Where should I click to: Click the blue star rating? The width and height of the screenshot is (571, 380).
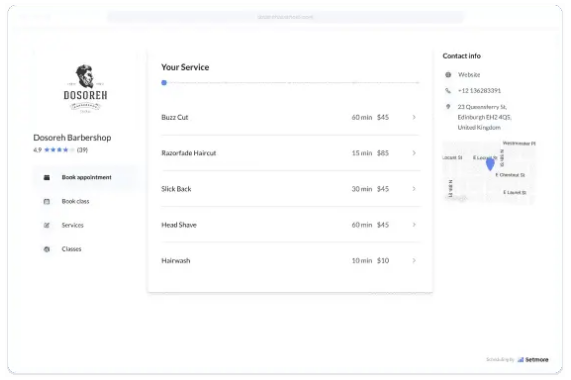coord(59,150)
